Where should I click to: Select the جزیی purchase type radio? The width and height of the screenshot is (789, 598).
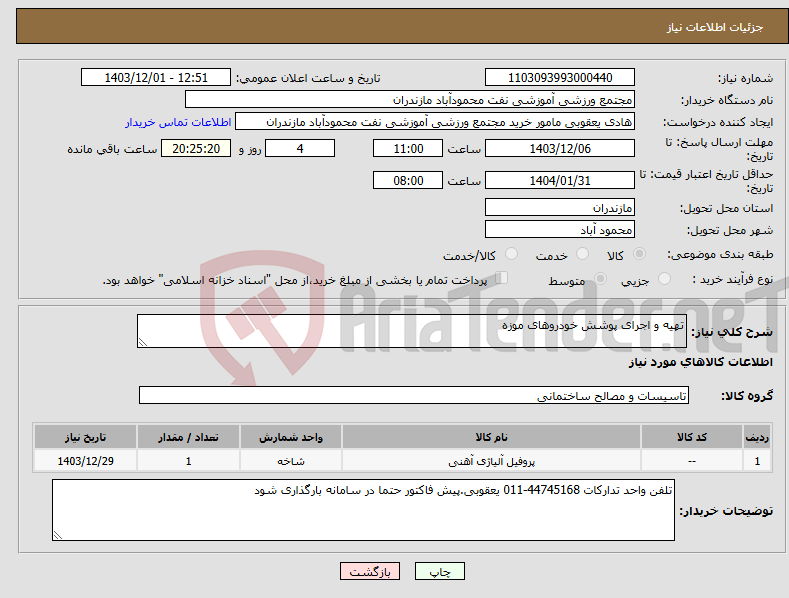tap(664, 278)
